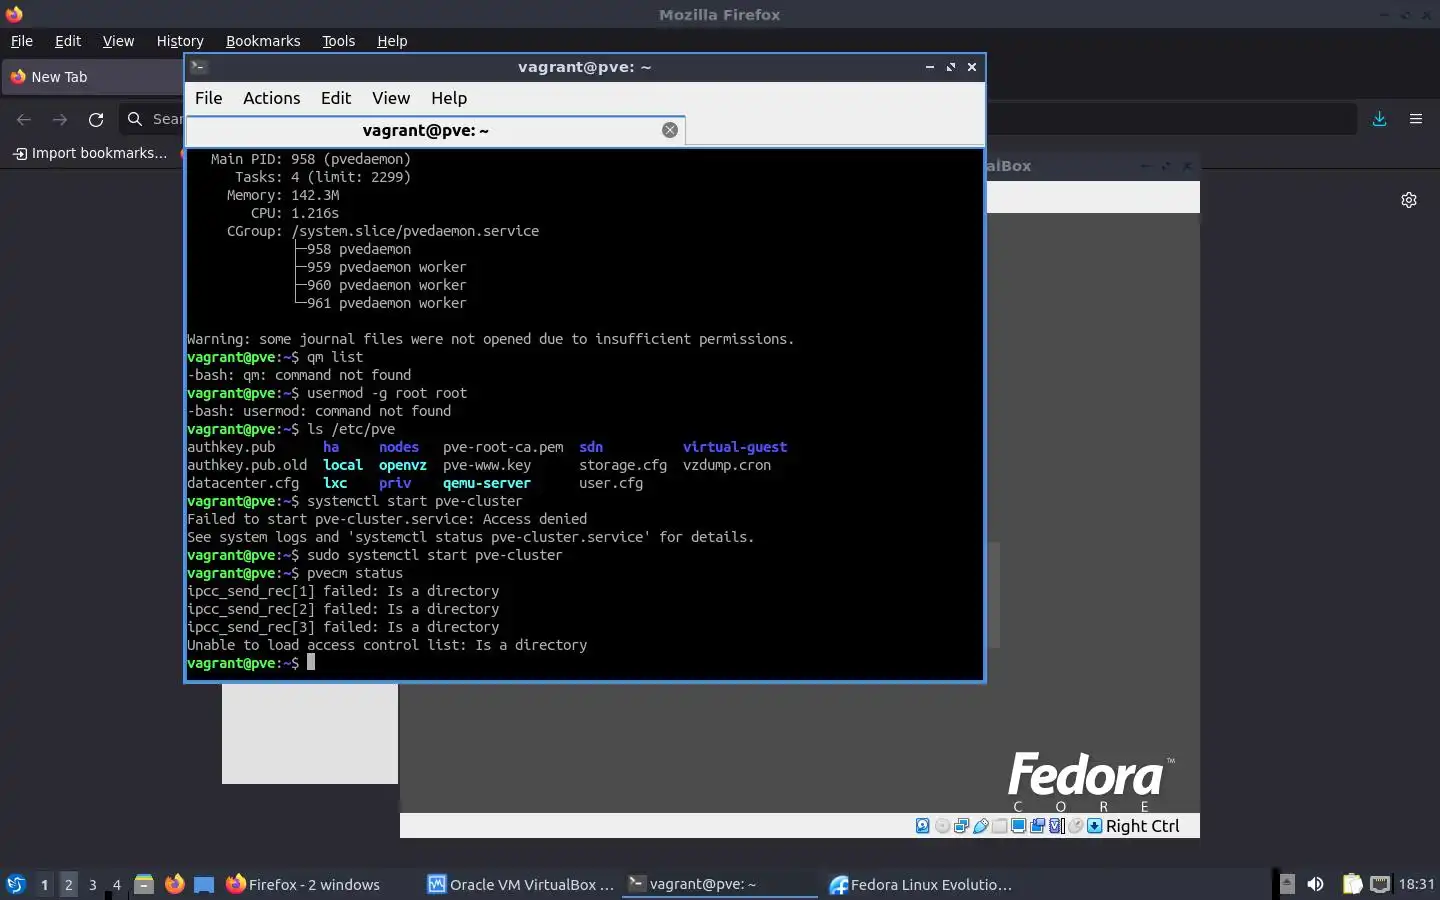Launch Firefox from taskbar quick launcher
The width and height of the screenshot is (1440, 900).
click(174, 884)
